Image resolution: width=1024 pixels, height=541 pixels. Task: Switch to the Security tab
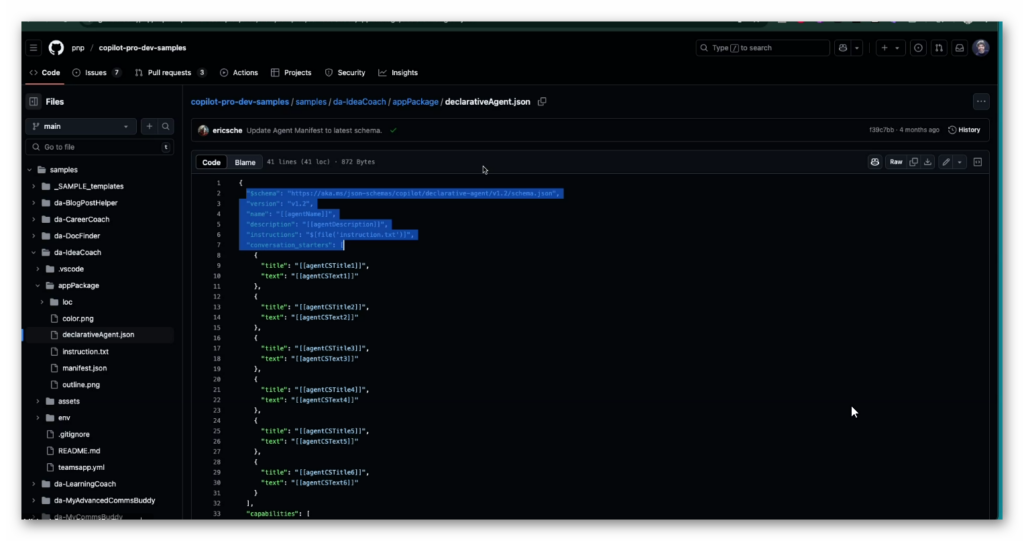345,73
